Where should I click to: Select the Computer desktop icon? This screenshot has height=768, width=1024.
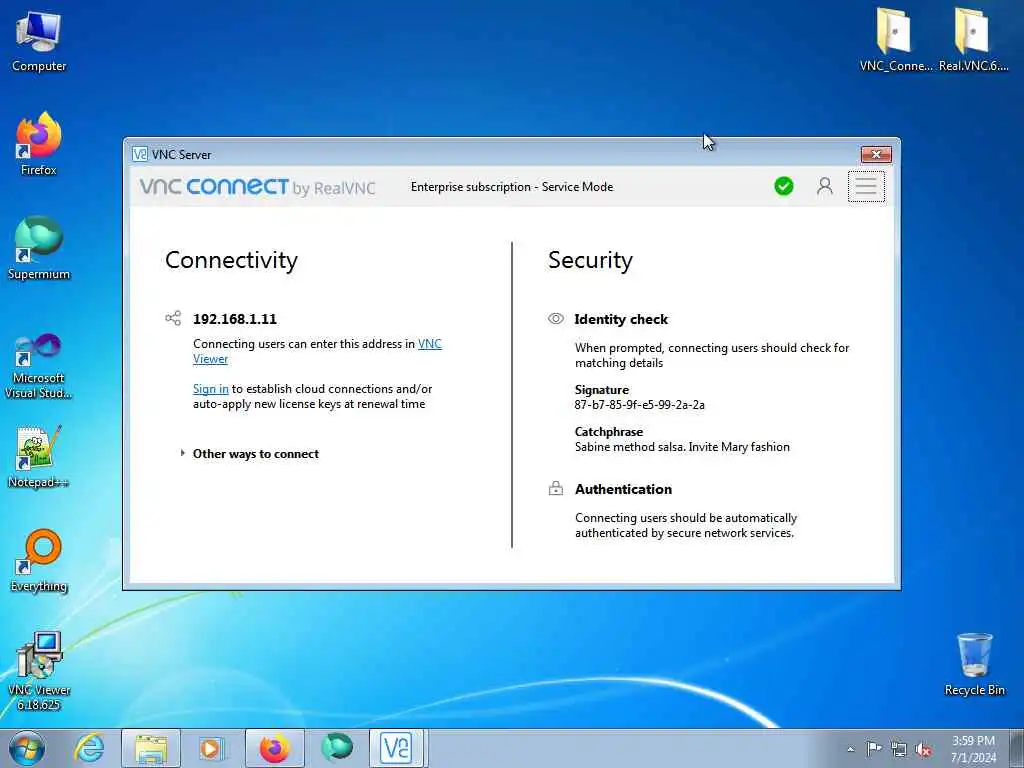[39, 42]
